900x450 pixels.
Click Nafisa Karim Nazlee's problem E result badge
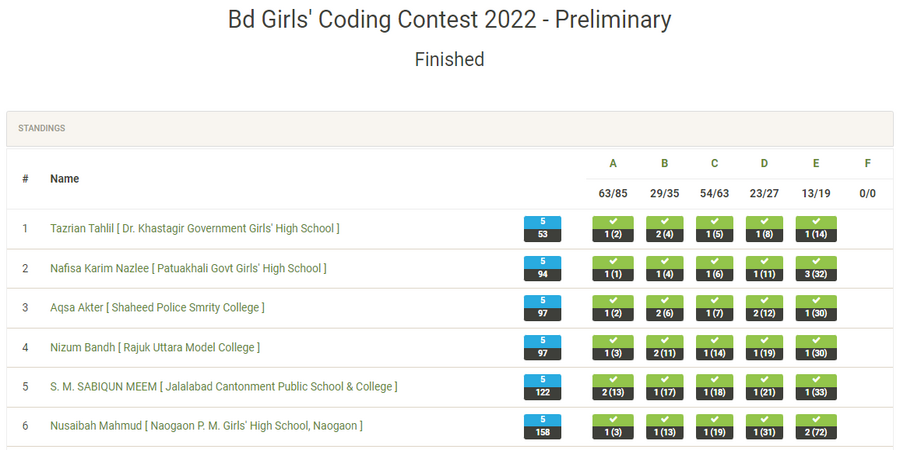coord(816,268)
